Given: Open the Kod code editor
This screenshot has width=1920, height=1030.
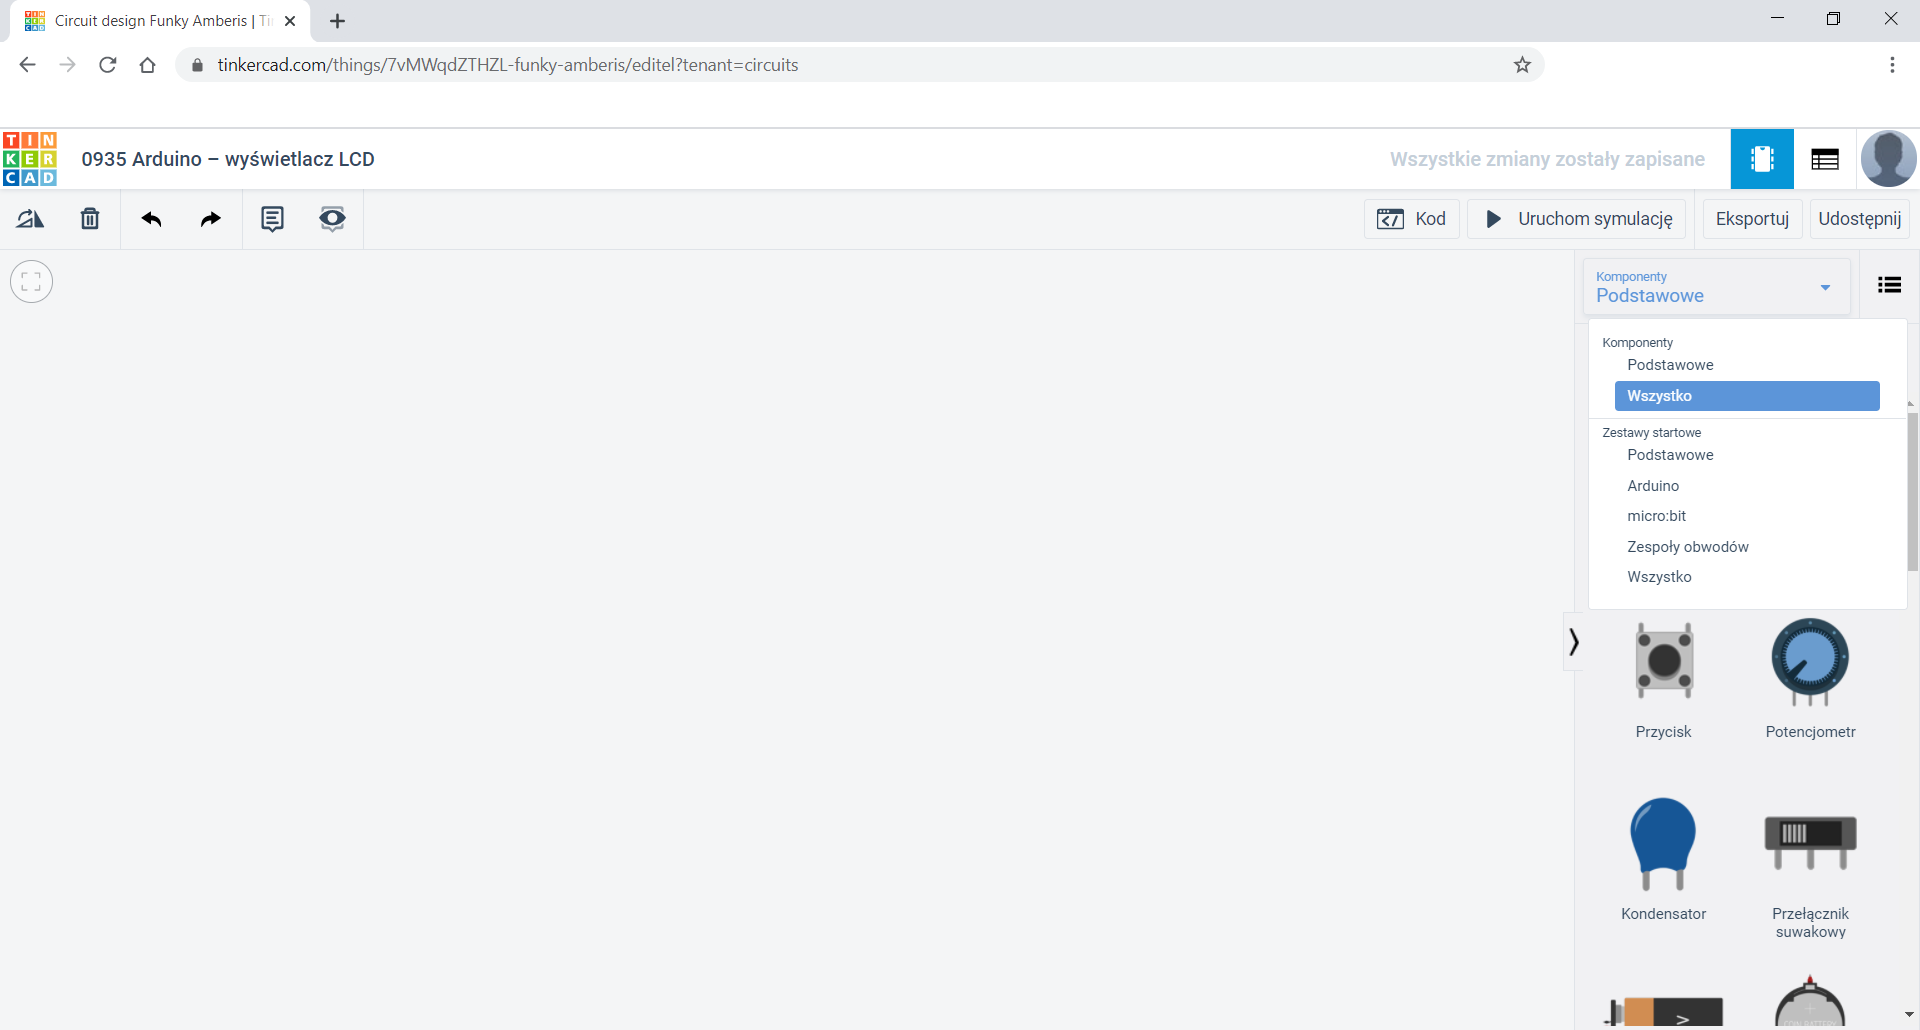Looking at the screenshot, I should [1411, 219].
